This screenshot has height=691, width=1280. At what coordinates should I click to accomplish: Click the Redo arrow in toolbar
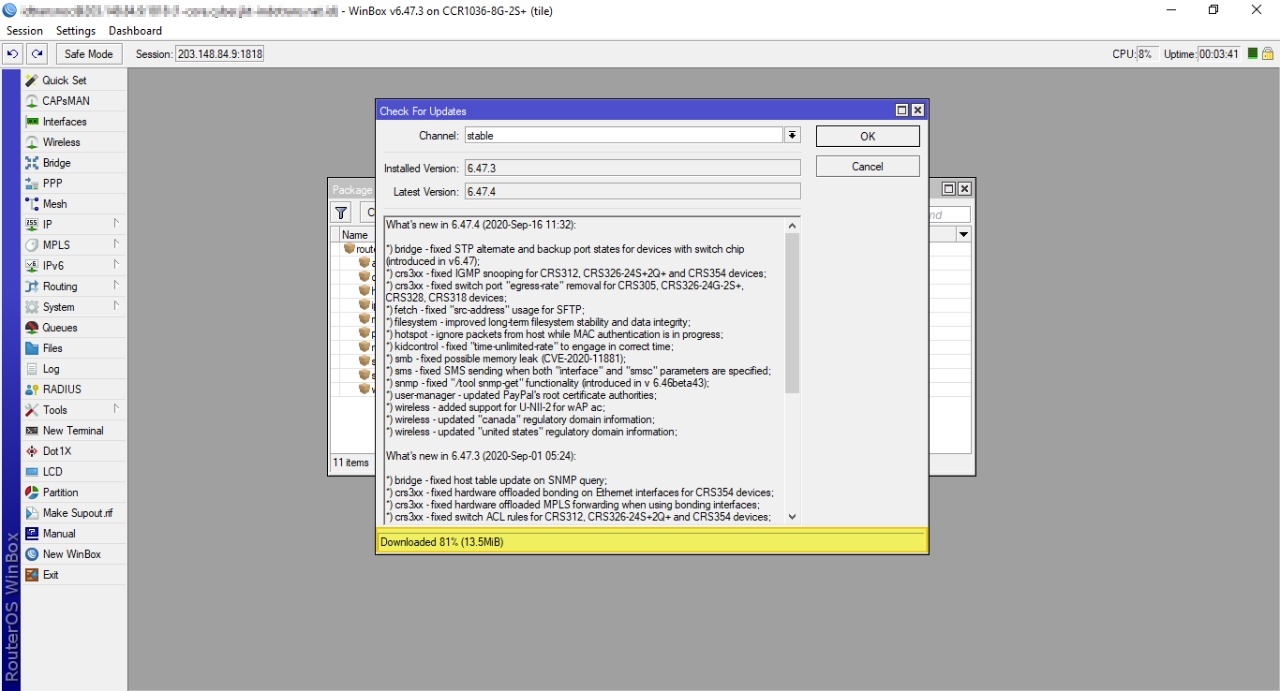click(x=37, y=54)
